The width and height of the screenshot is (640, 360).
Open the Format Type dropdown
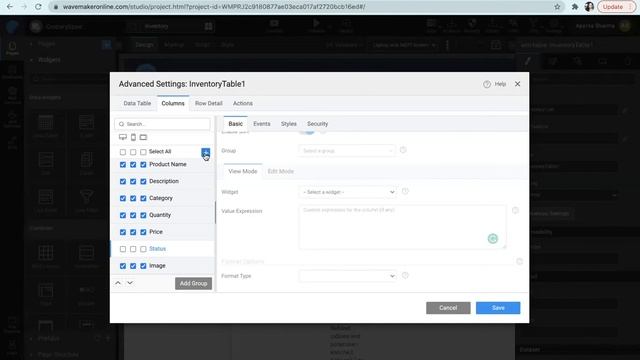pyautogui.click(x=347, y=276)
